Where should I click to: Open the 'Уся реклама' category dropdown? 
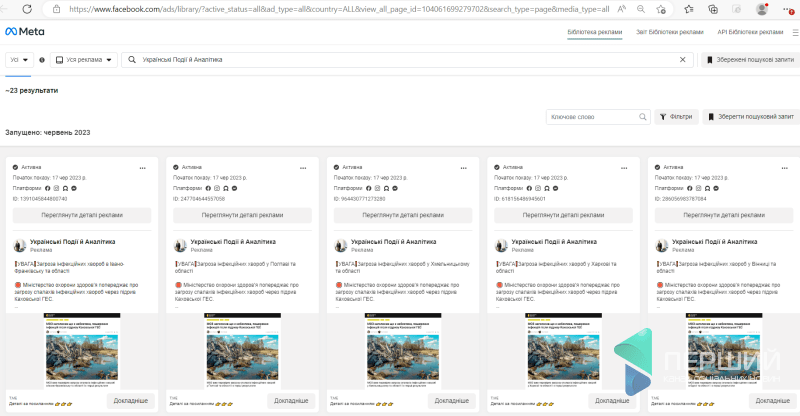(82, 60)
